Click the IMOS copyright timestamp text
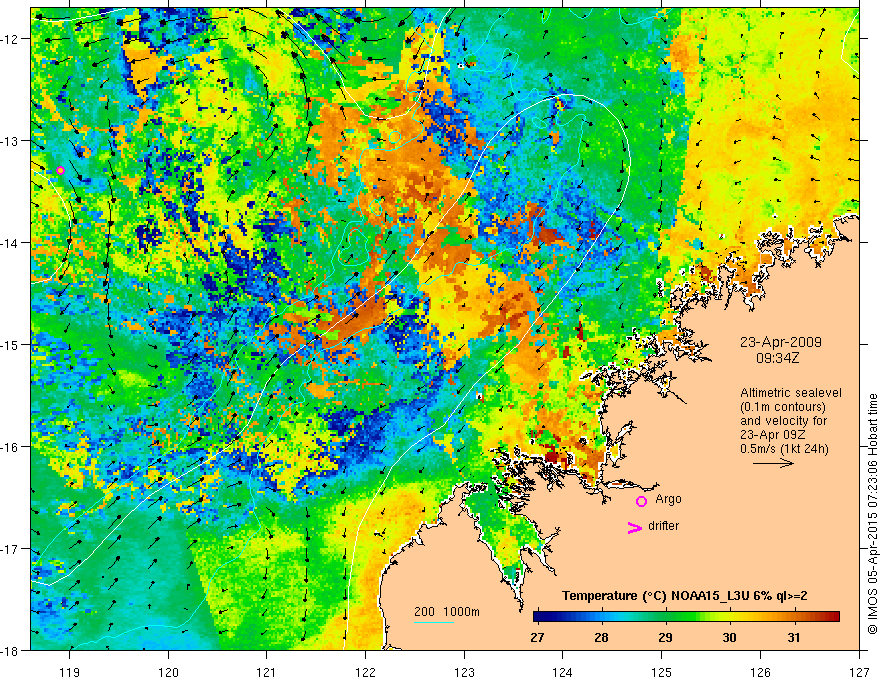Viewport: 880px width, 680px height. 872,514
